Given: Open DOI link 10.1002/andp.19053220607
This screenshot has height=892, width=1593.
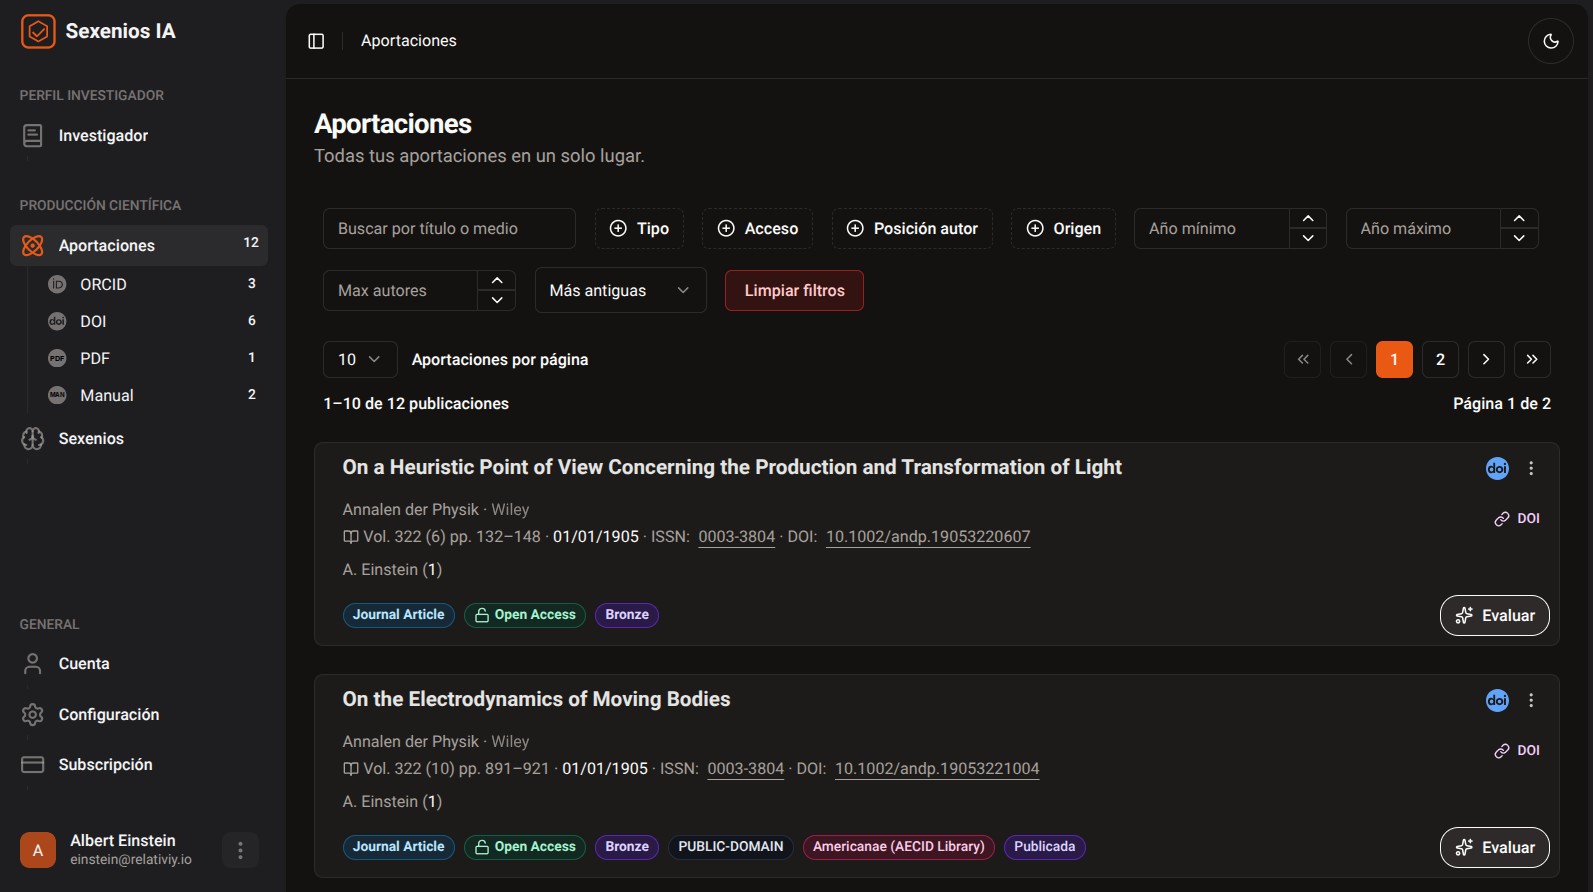Looking at the screenshot, I should click(x=927, y=537).
